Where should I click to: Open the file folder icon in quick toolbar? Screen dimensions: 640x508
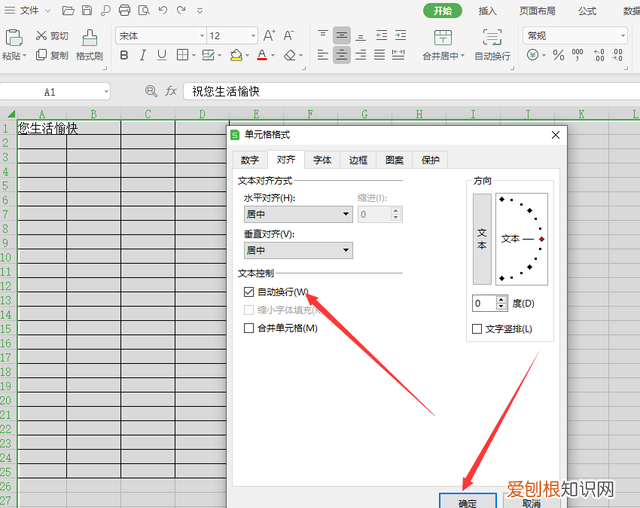pos(68,11)
